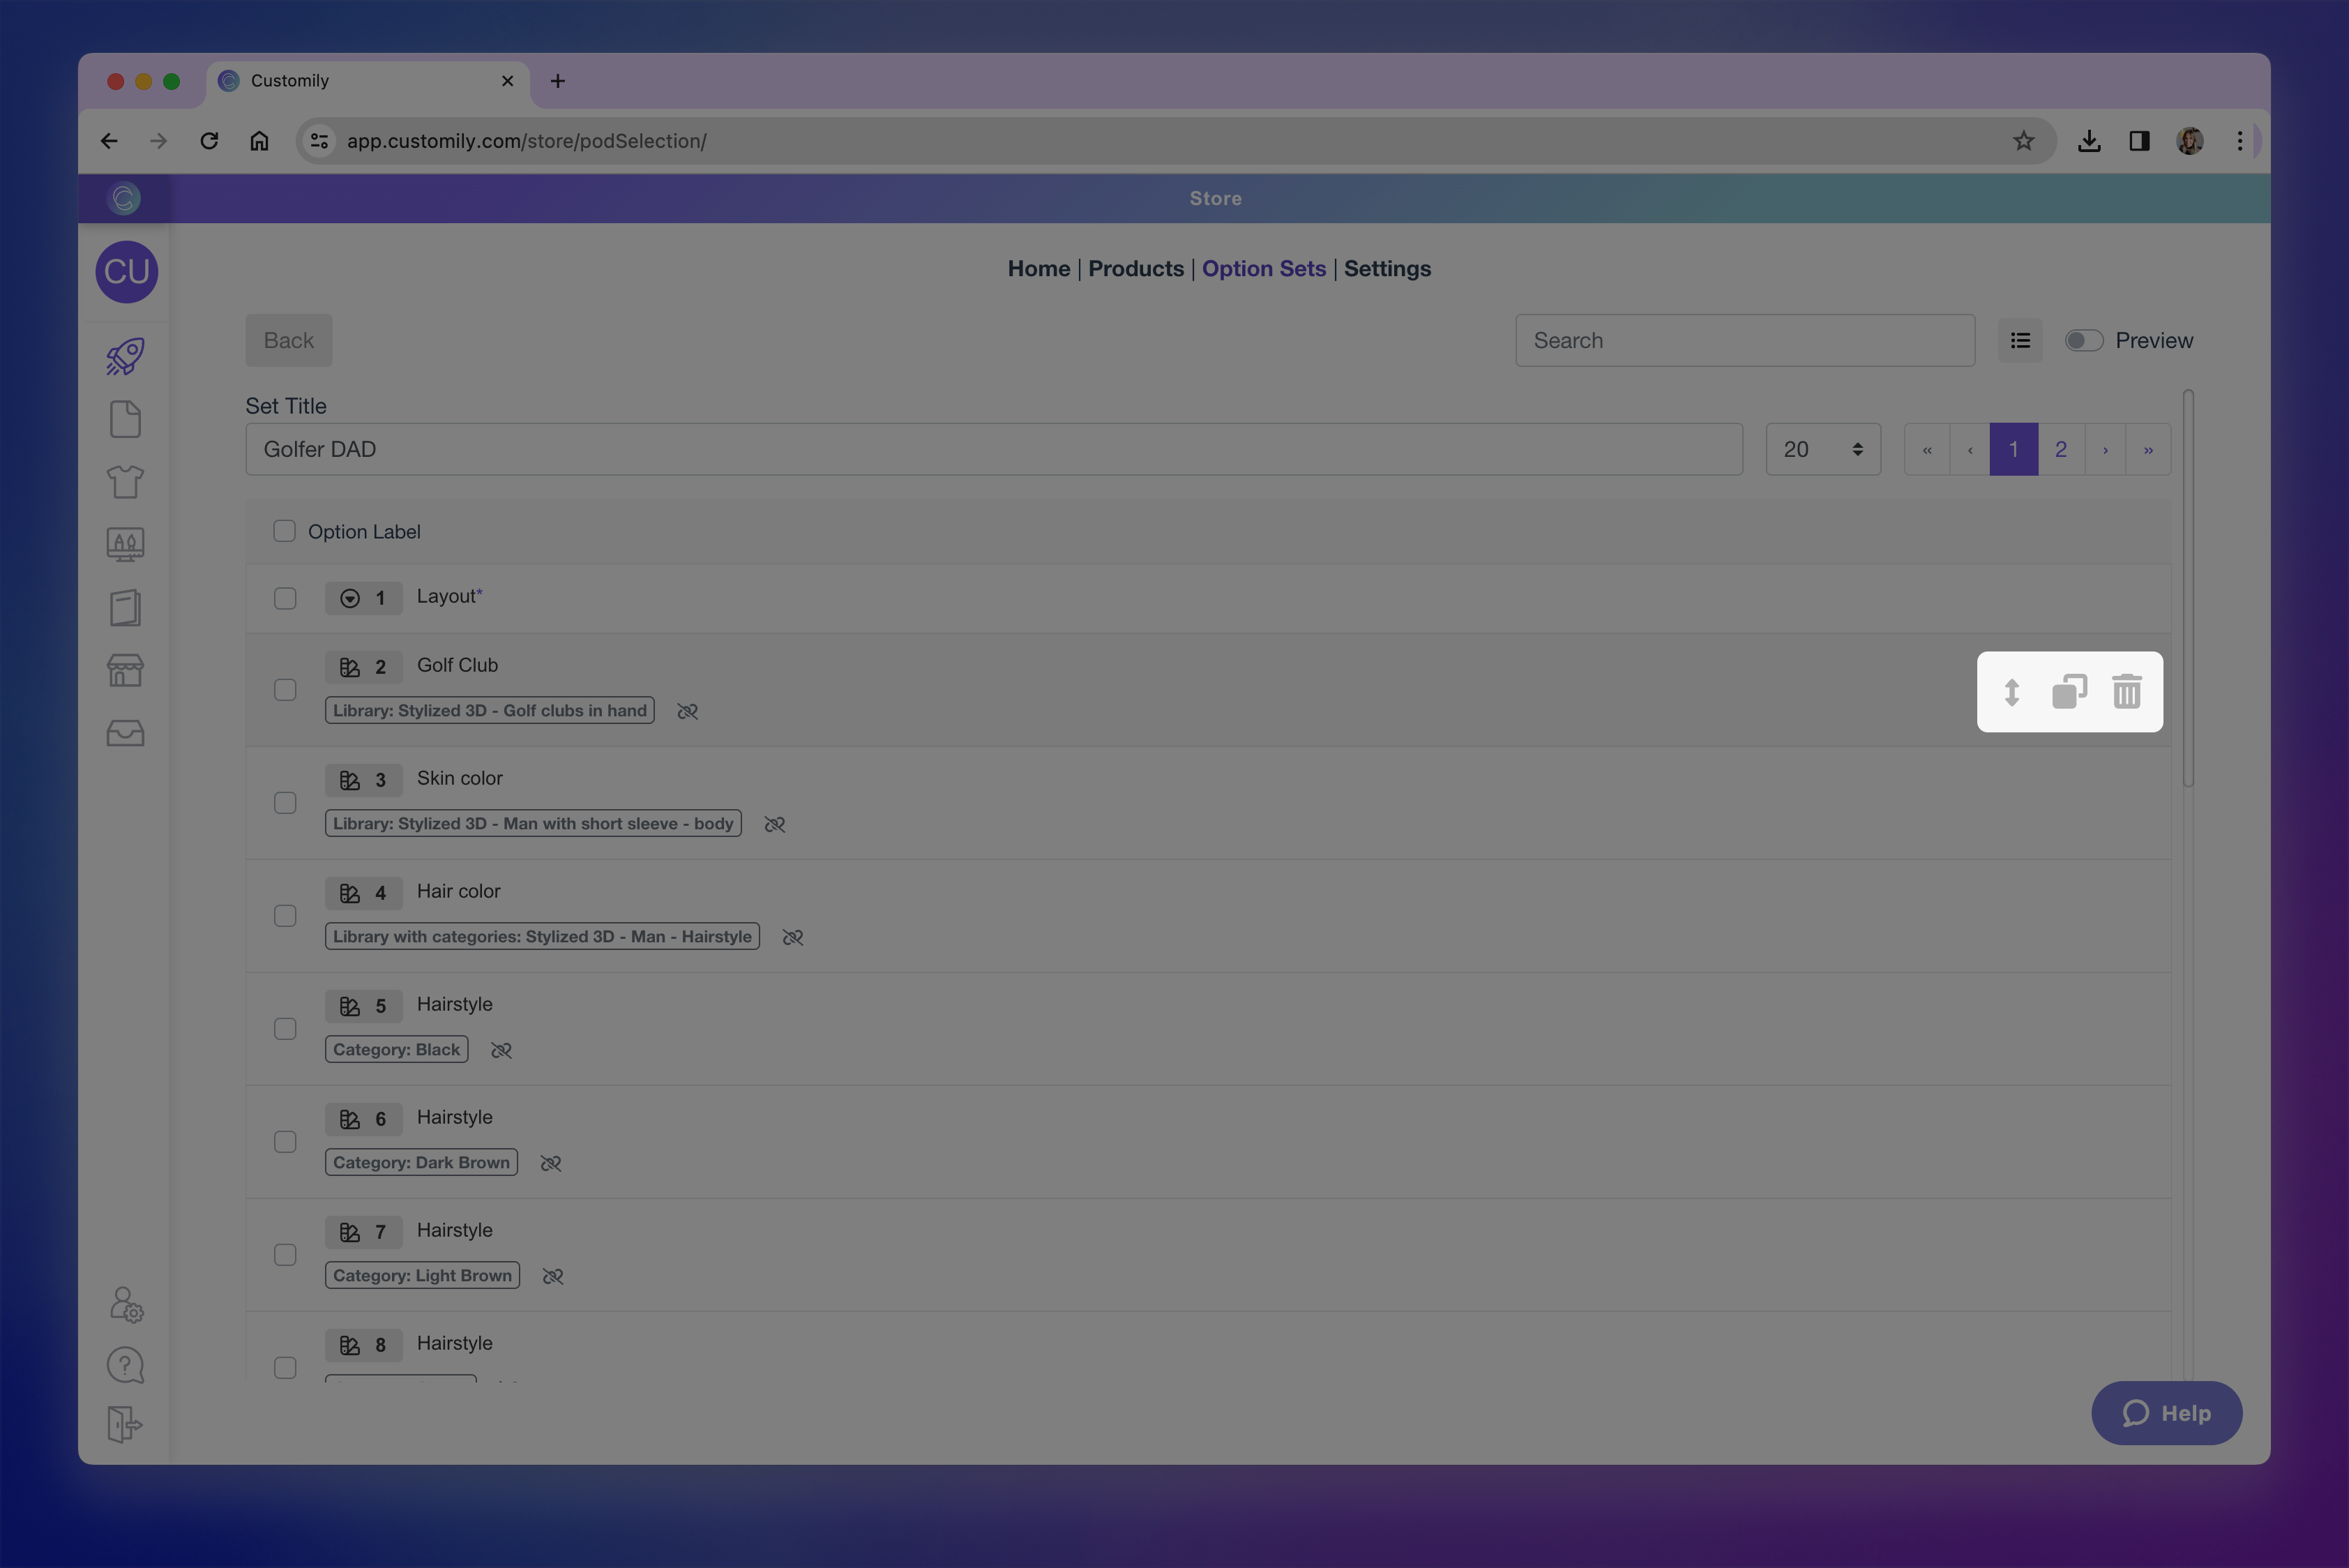Click the duplicate icon for Golf Club option

coord(2069,692)
